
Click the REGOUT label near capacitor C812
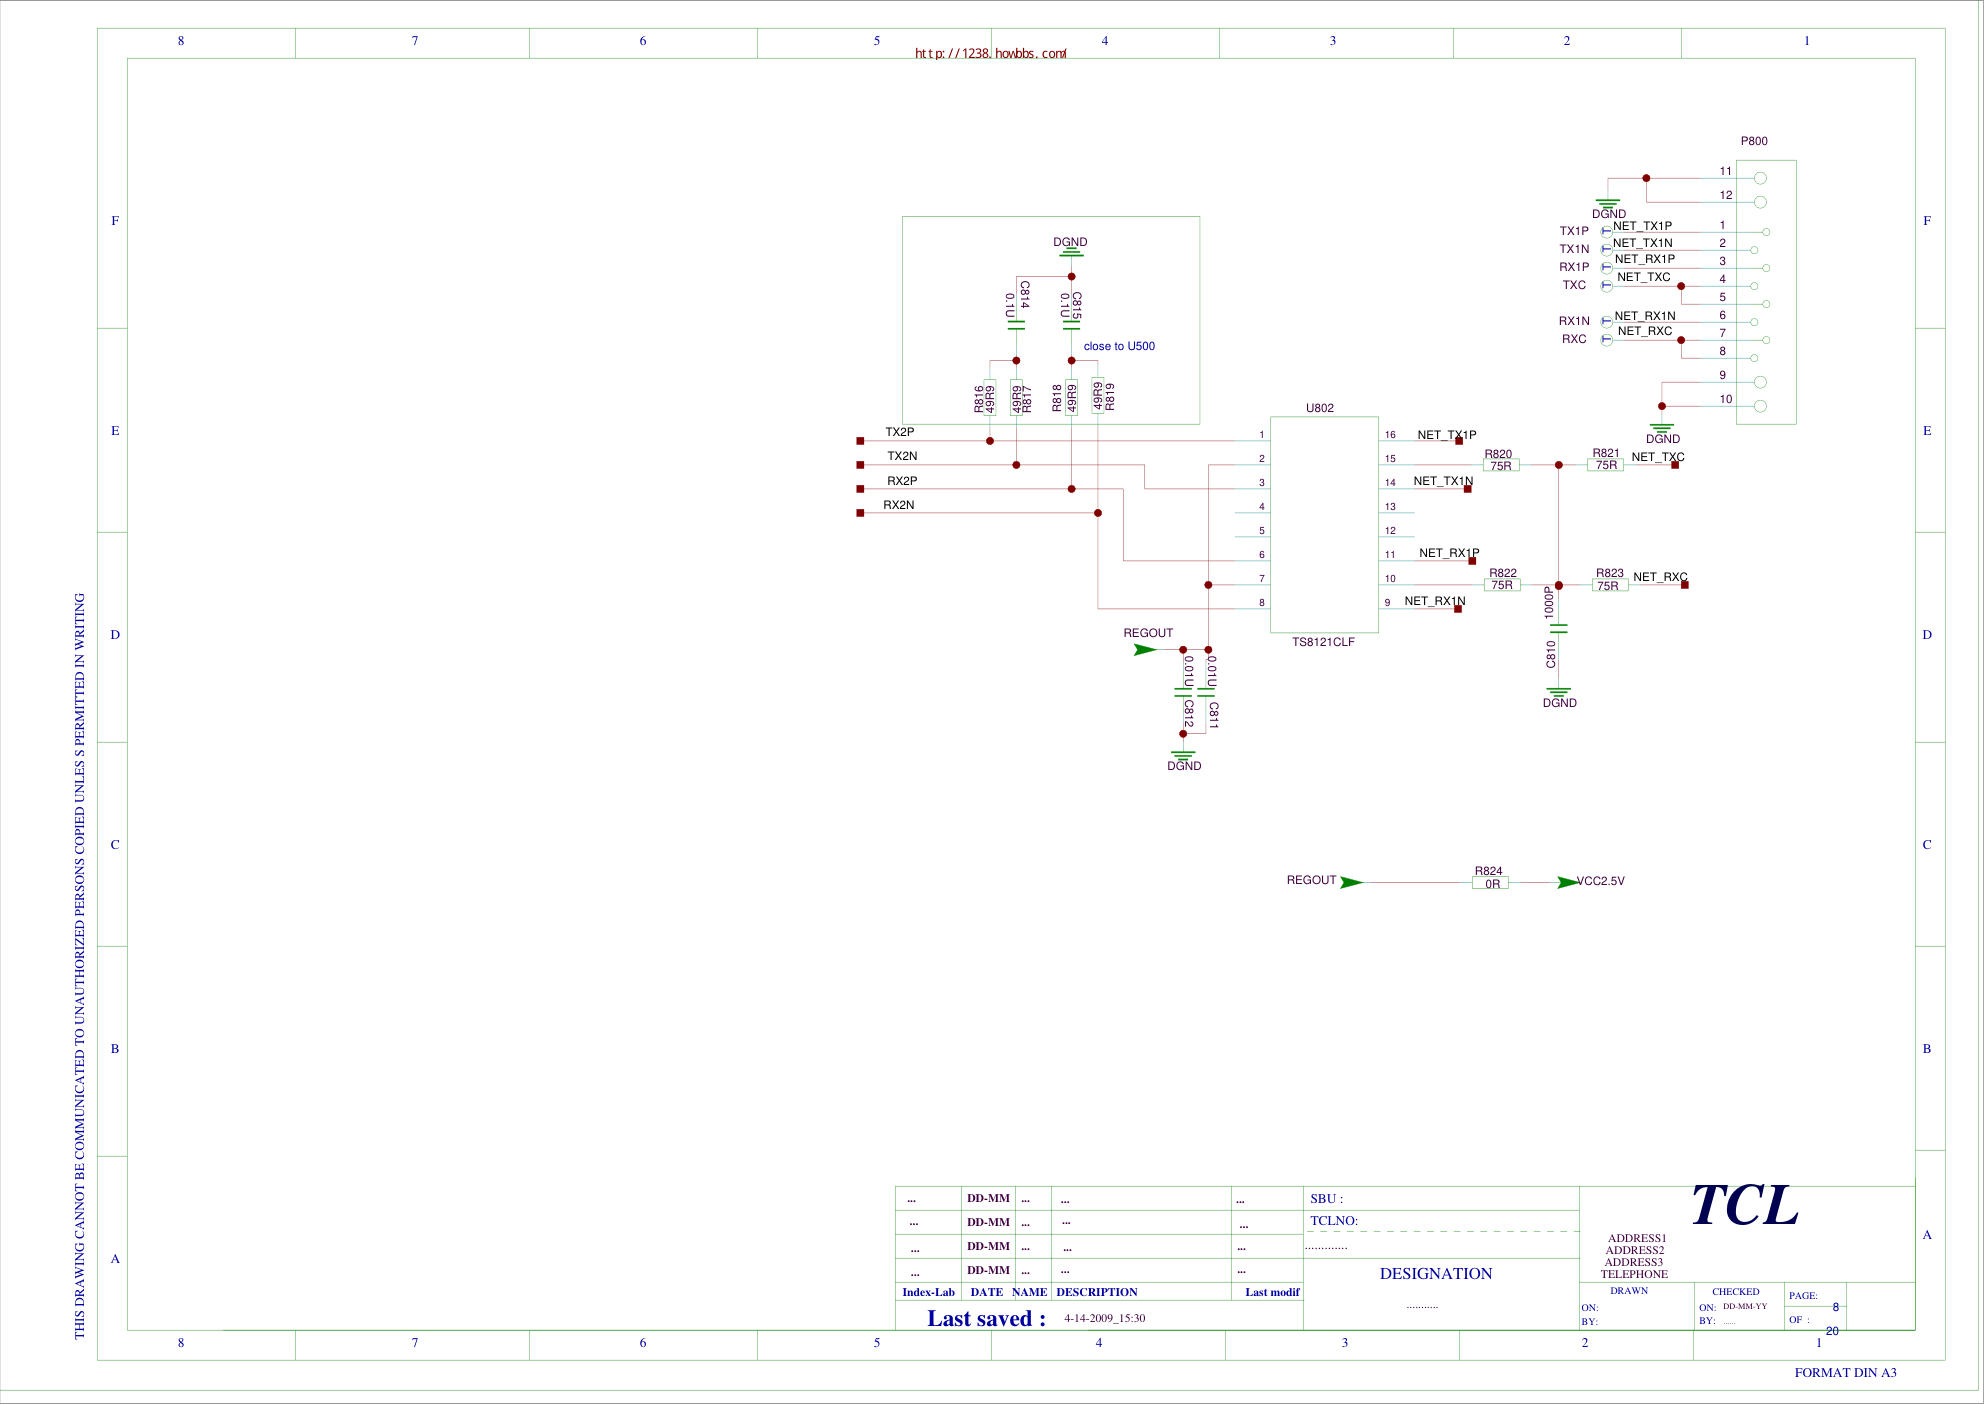(1148, 633)
